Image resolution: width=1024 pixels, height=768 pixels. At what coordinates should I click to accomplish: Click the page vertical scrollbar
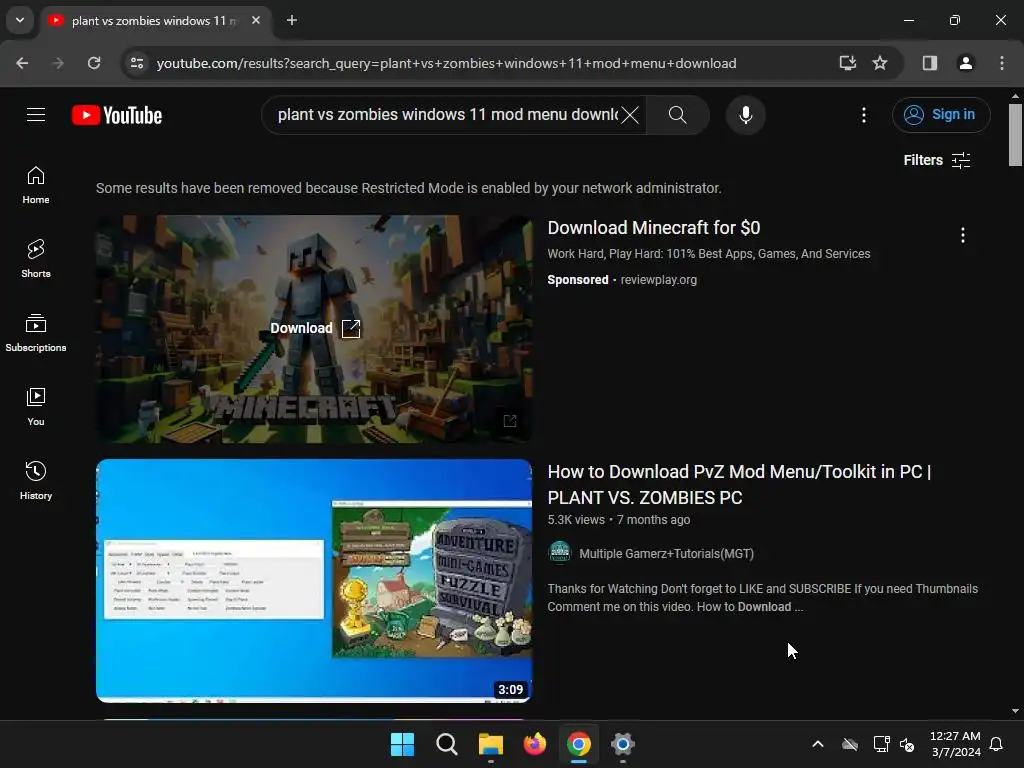(x=1015, y=136)
